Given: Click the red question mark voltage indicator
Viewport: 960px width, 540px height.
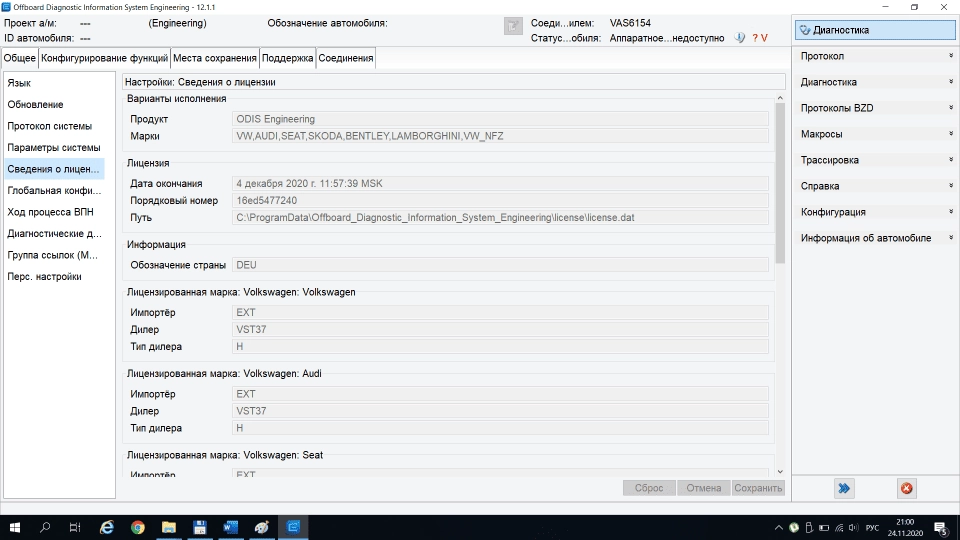Looking at the screenshot, I should (x=760, y=38).
